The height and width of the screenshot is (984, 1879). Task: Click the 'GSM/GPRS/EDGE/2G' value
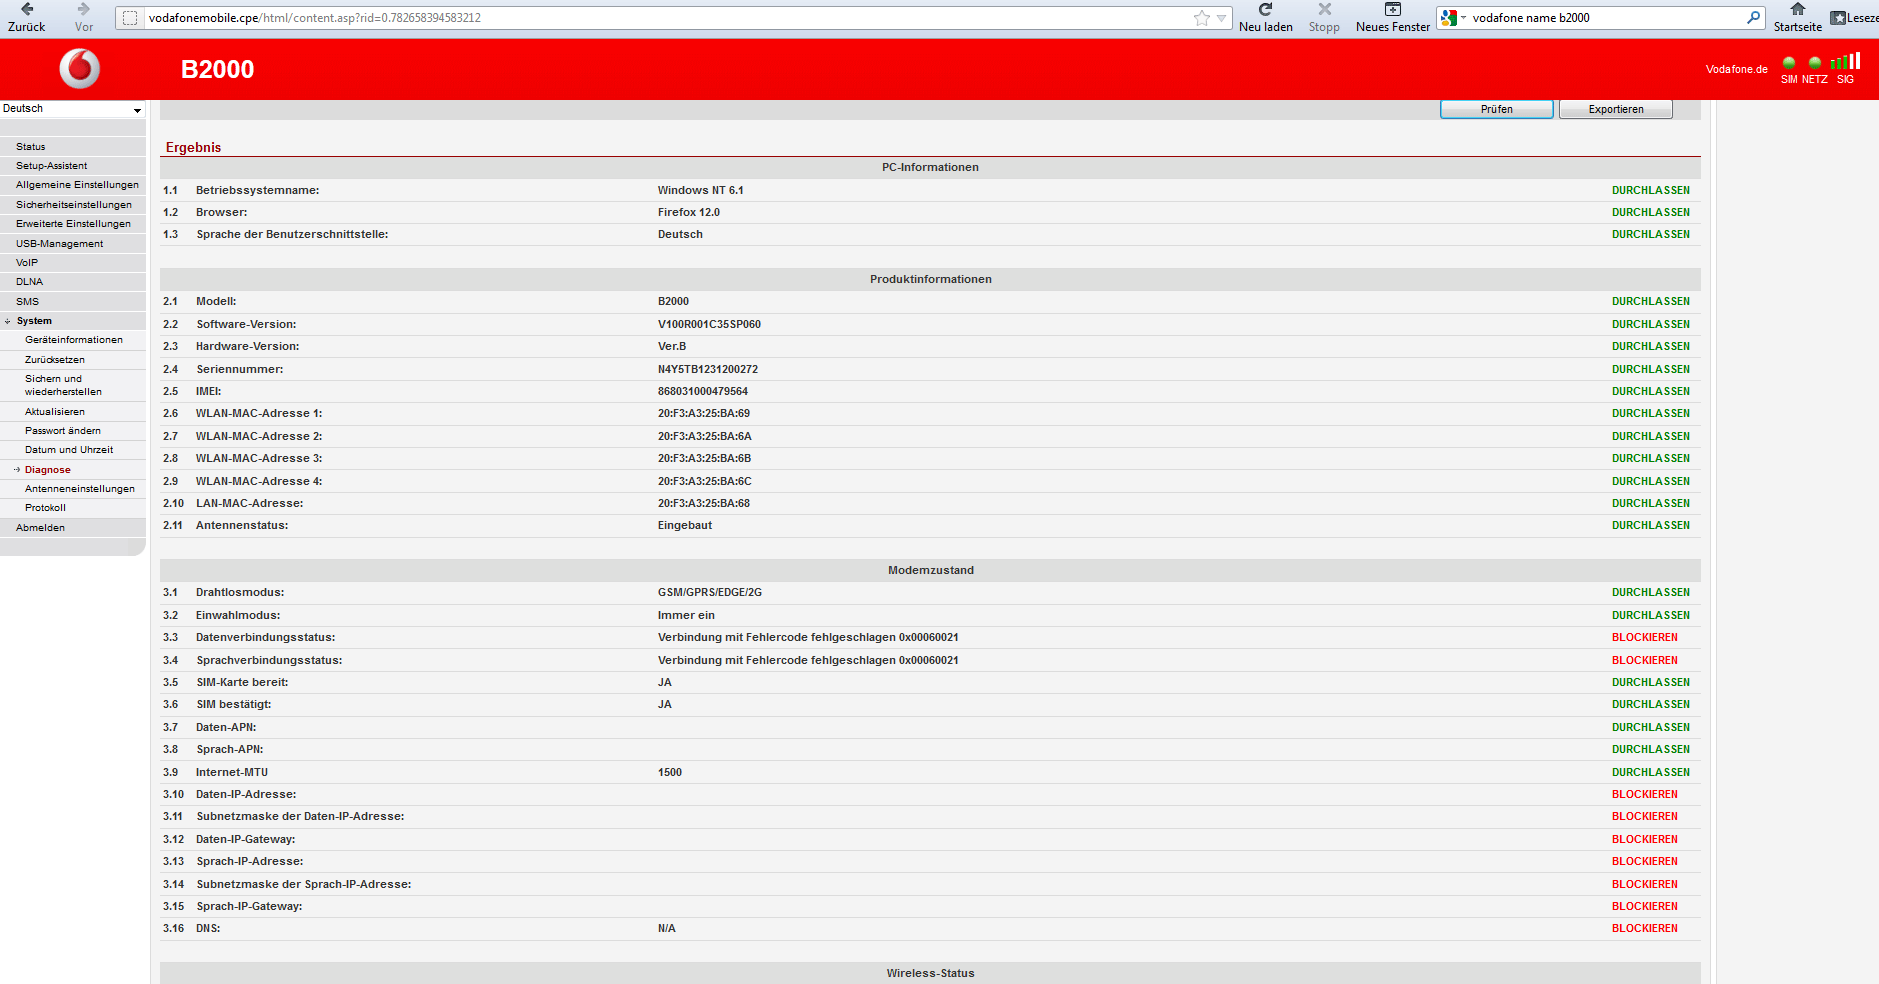[x=709, y=592]
